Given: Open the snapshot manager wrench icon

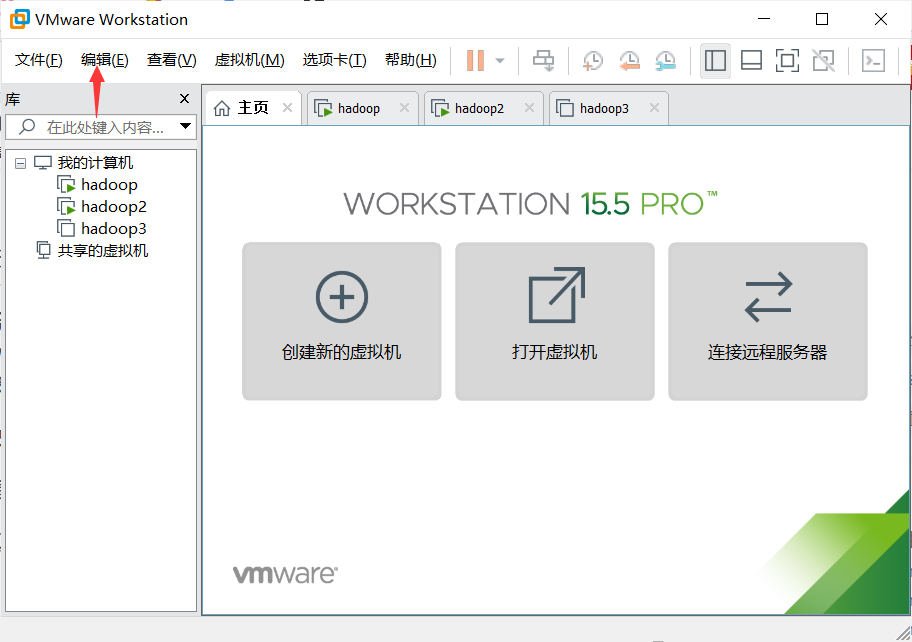Looking at the screenshot, I should click(x=665, y=60).
